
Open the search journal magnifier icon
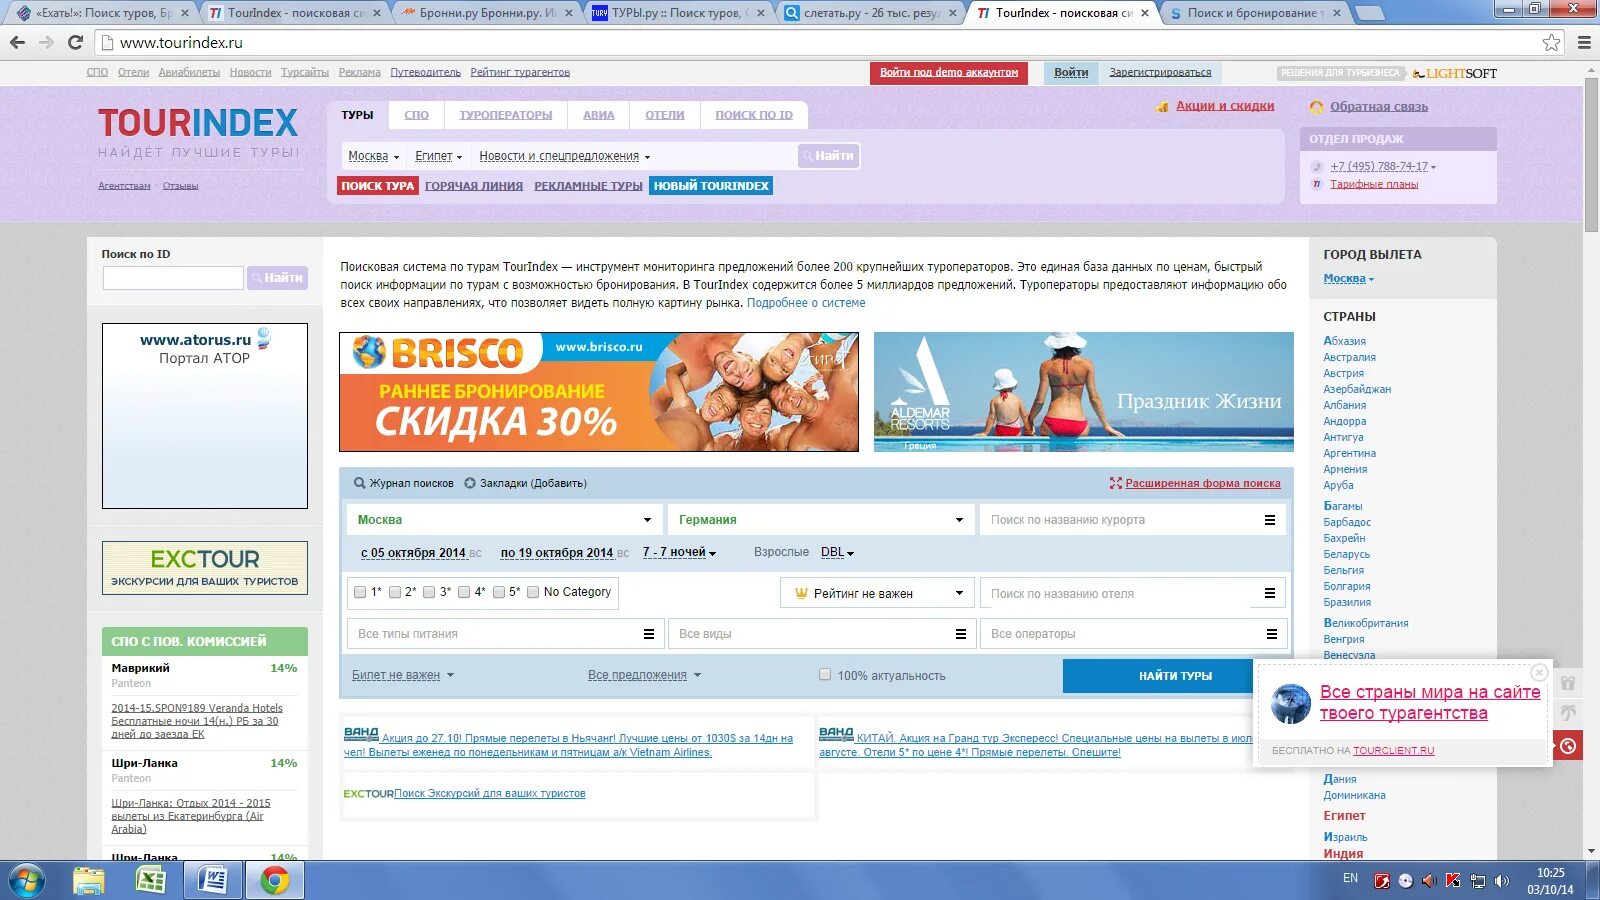359,483
